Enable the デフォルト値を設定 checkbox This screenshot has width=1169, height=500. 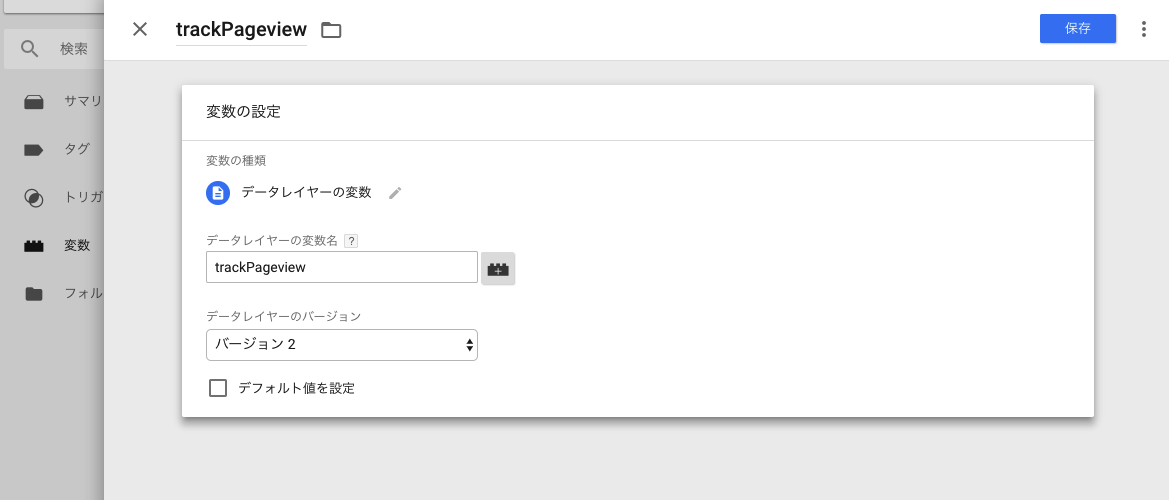218,388
